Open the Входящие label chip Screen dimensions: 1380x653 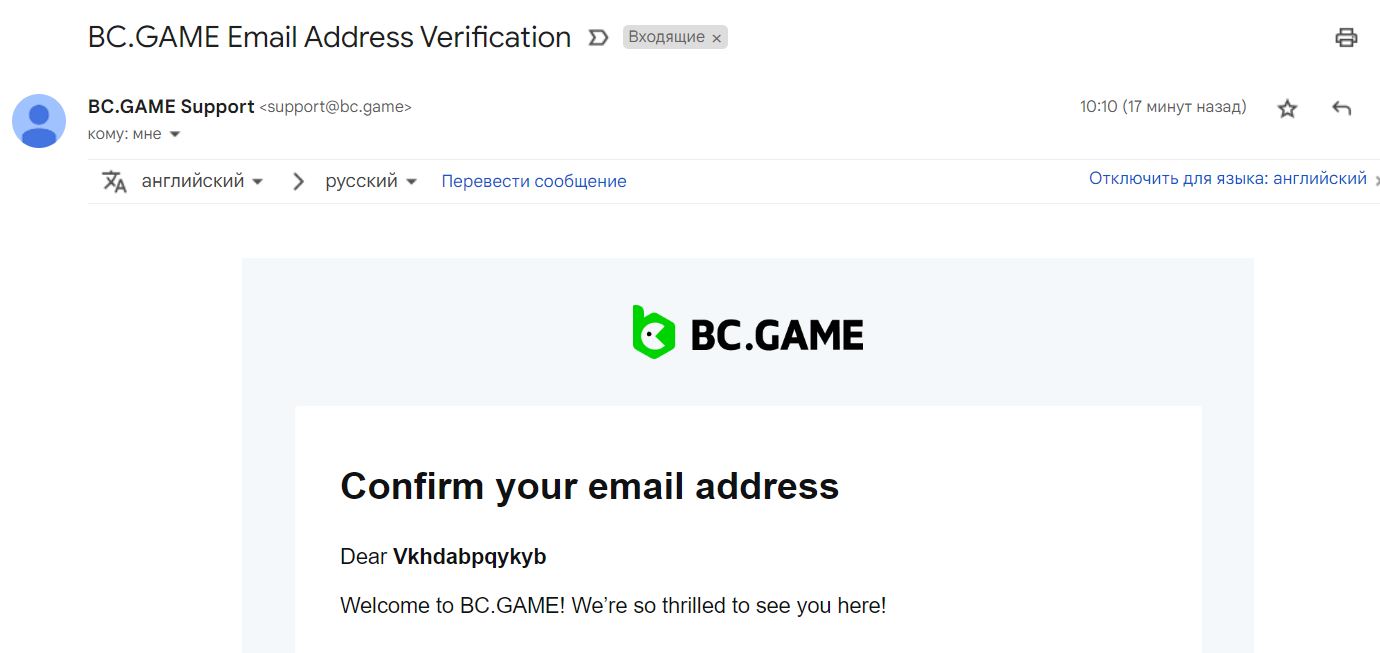667,37
